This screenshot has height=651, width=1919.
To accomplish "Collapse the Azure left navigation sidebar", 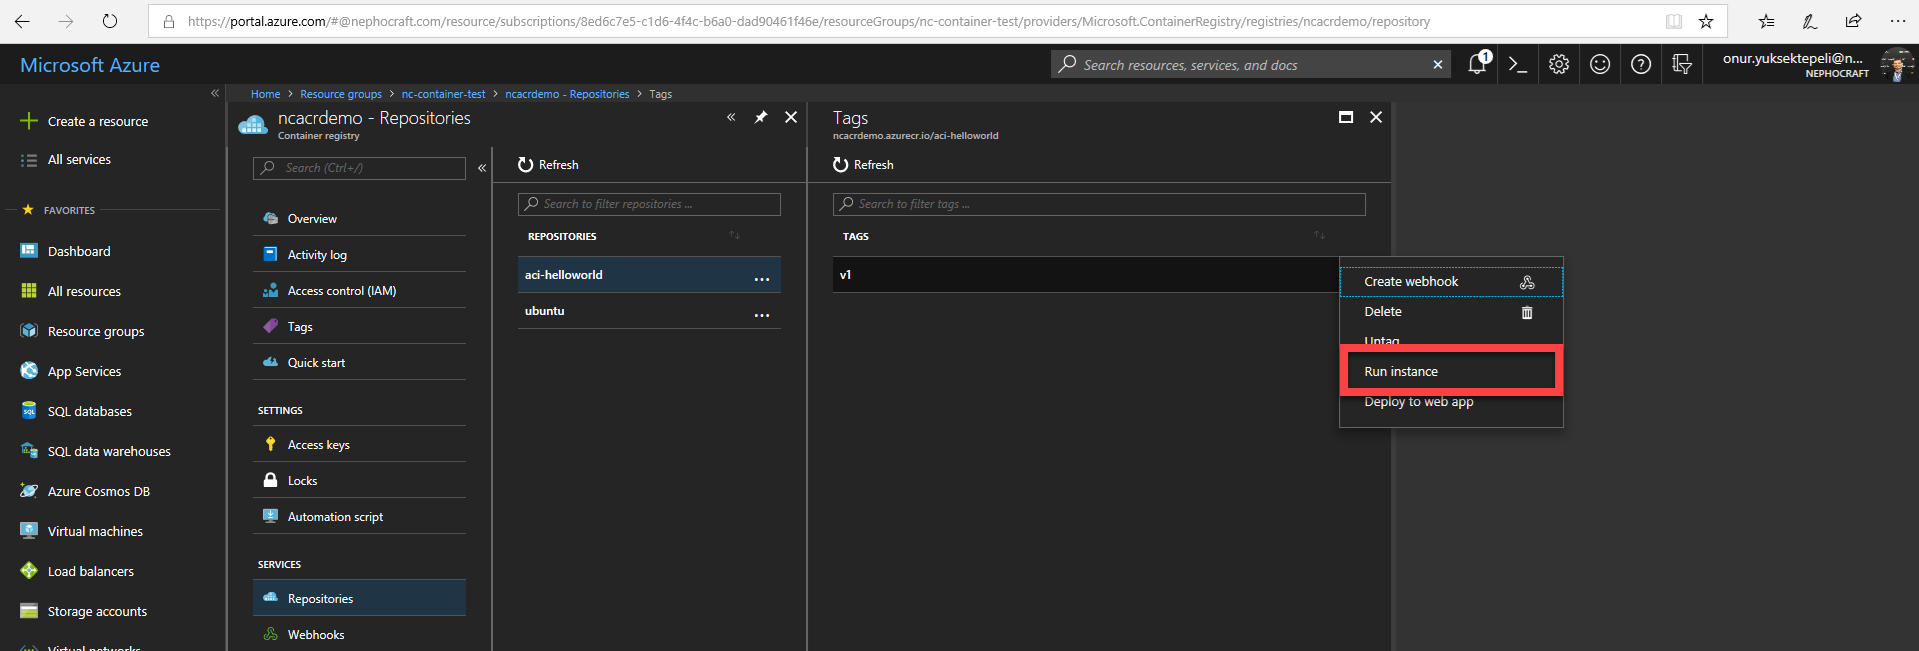I will 215,93.
